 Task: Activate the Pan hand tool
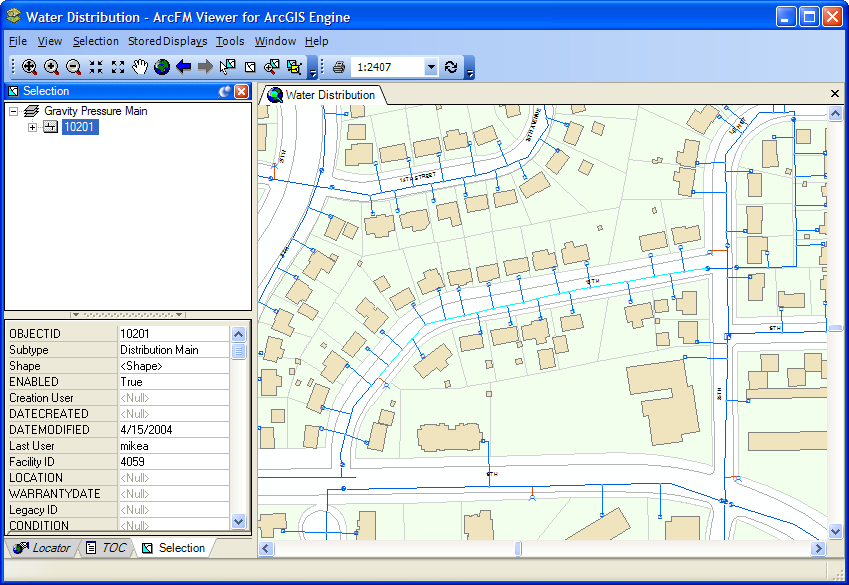pyautogui.click(x=140, y=67)
